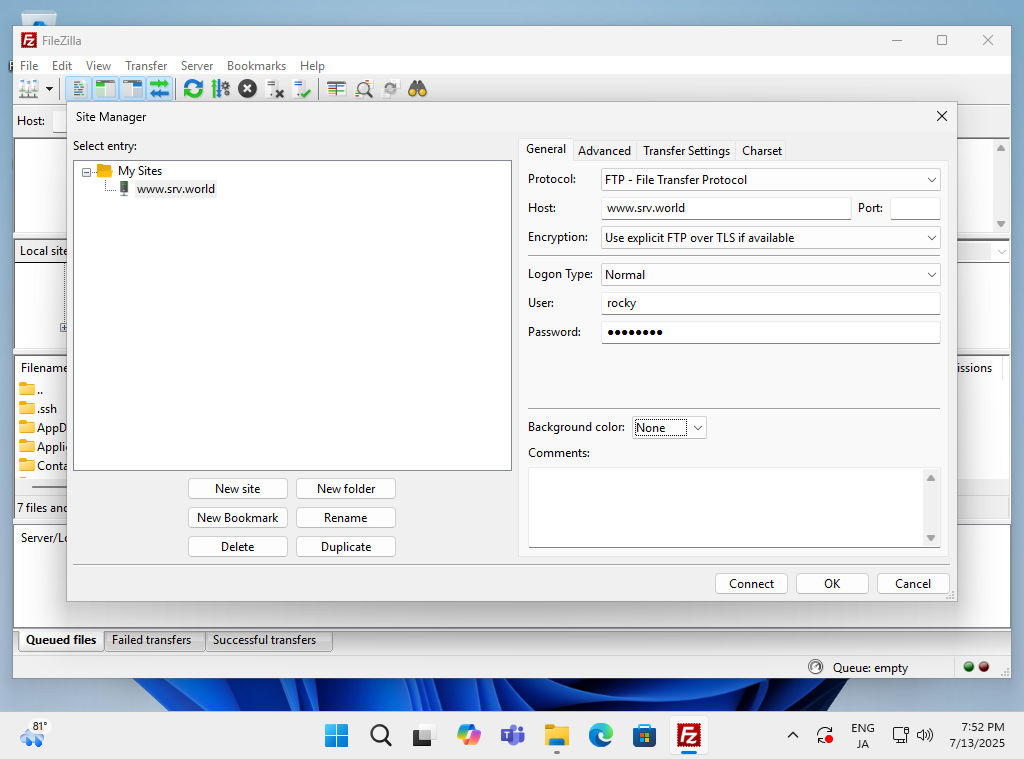This screenshot has width=1024, height=759.
Task: Toggle message log display toolbar icon
Action: coord(78,89)
